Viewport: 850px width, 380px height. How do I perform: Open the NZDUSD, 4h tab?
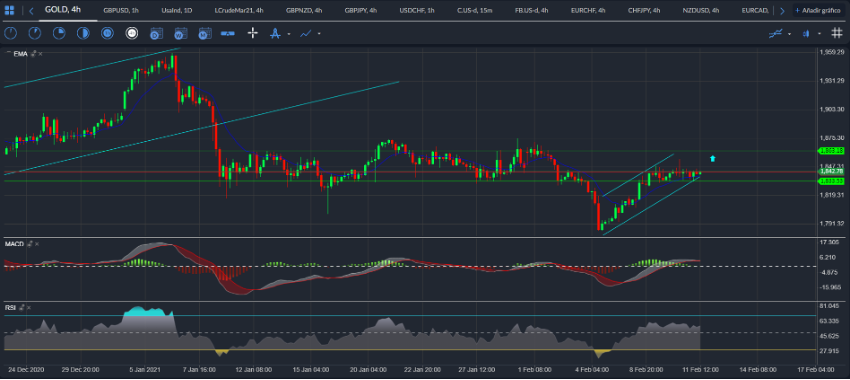(x=701, y=10)
